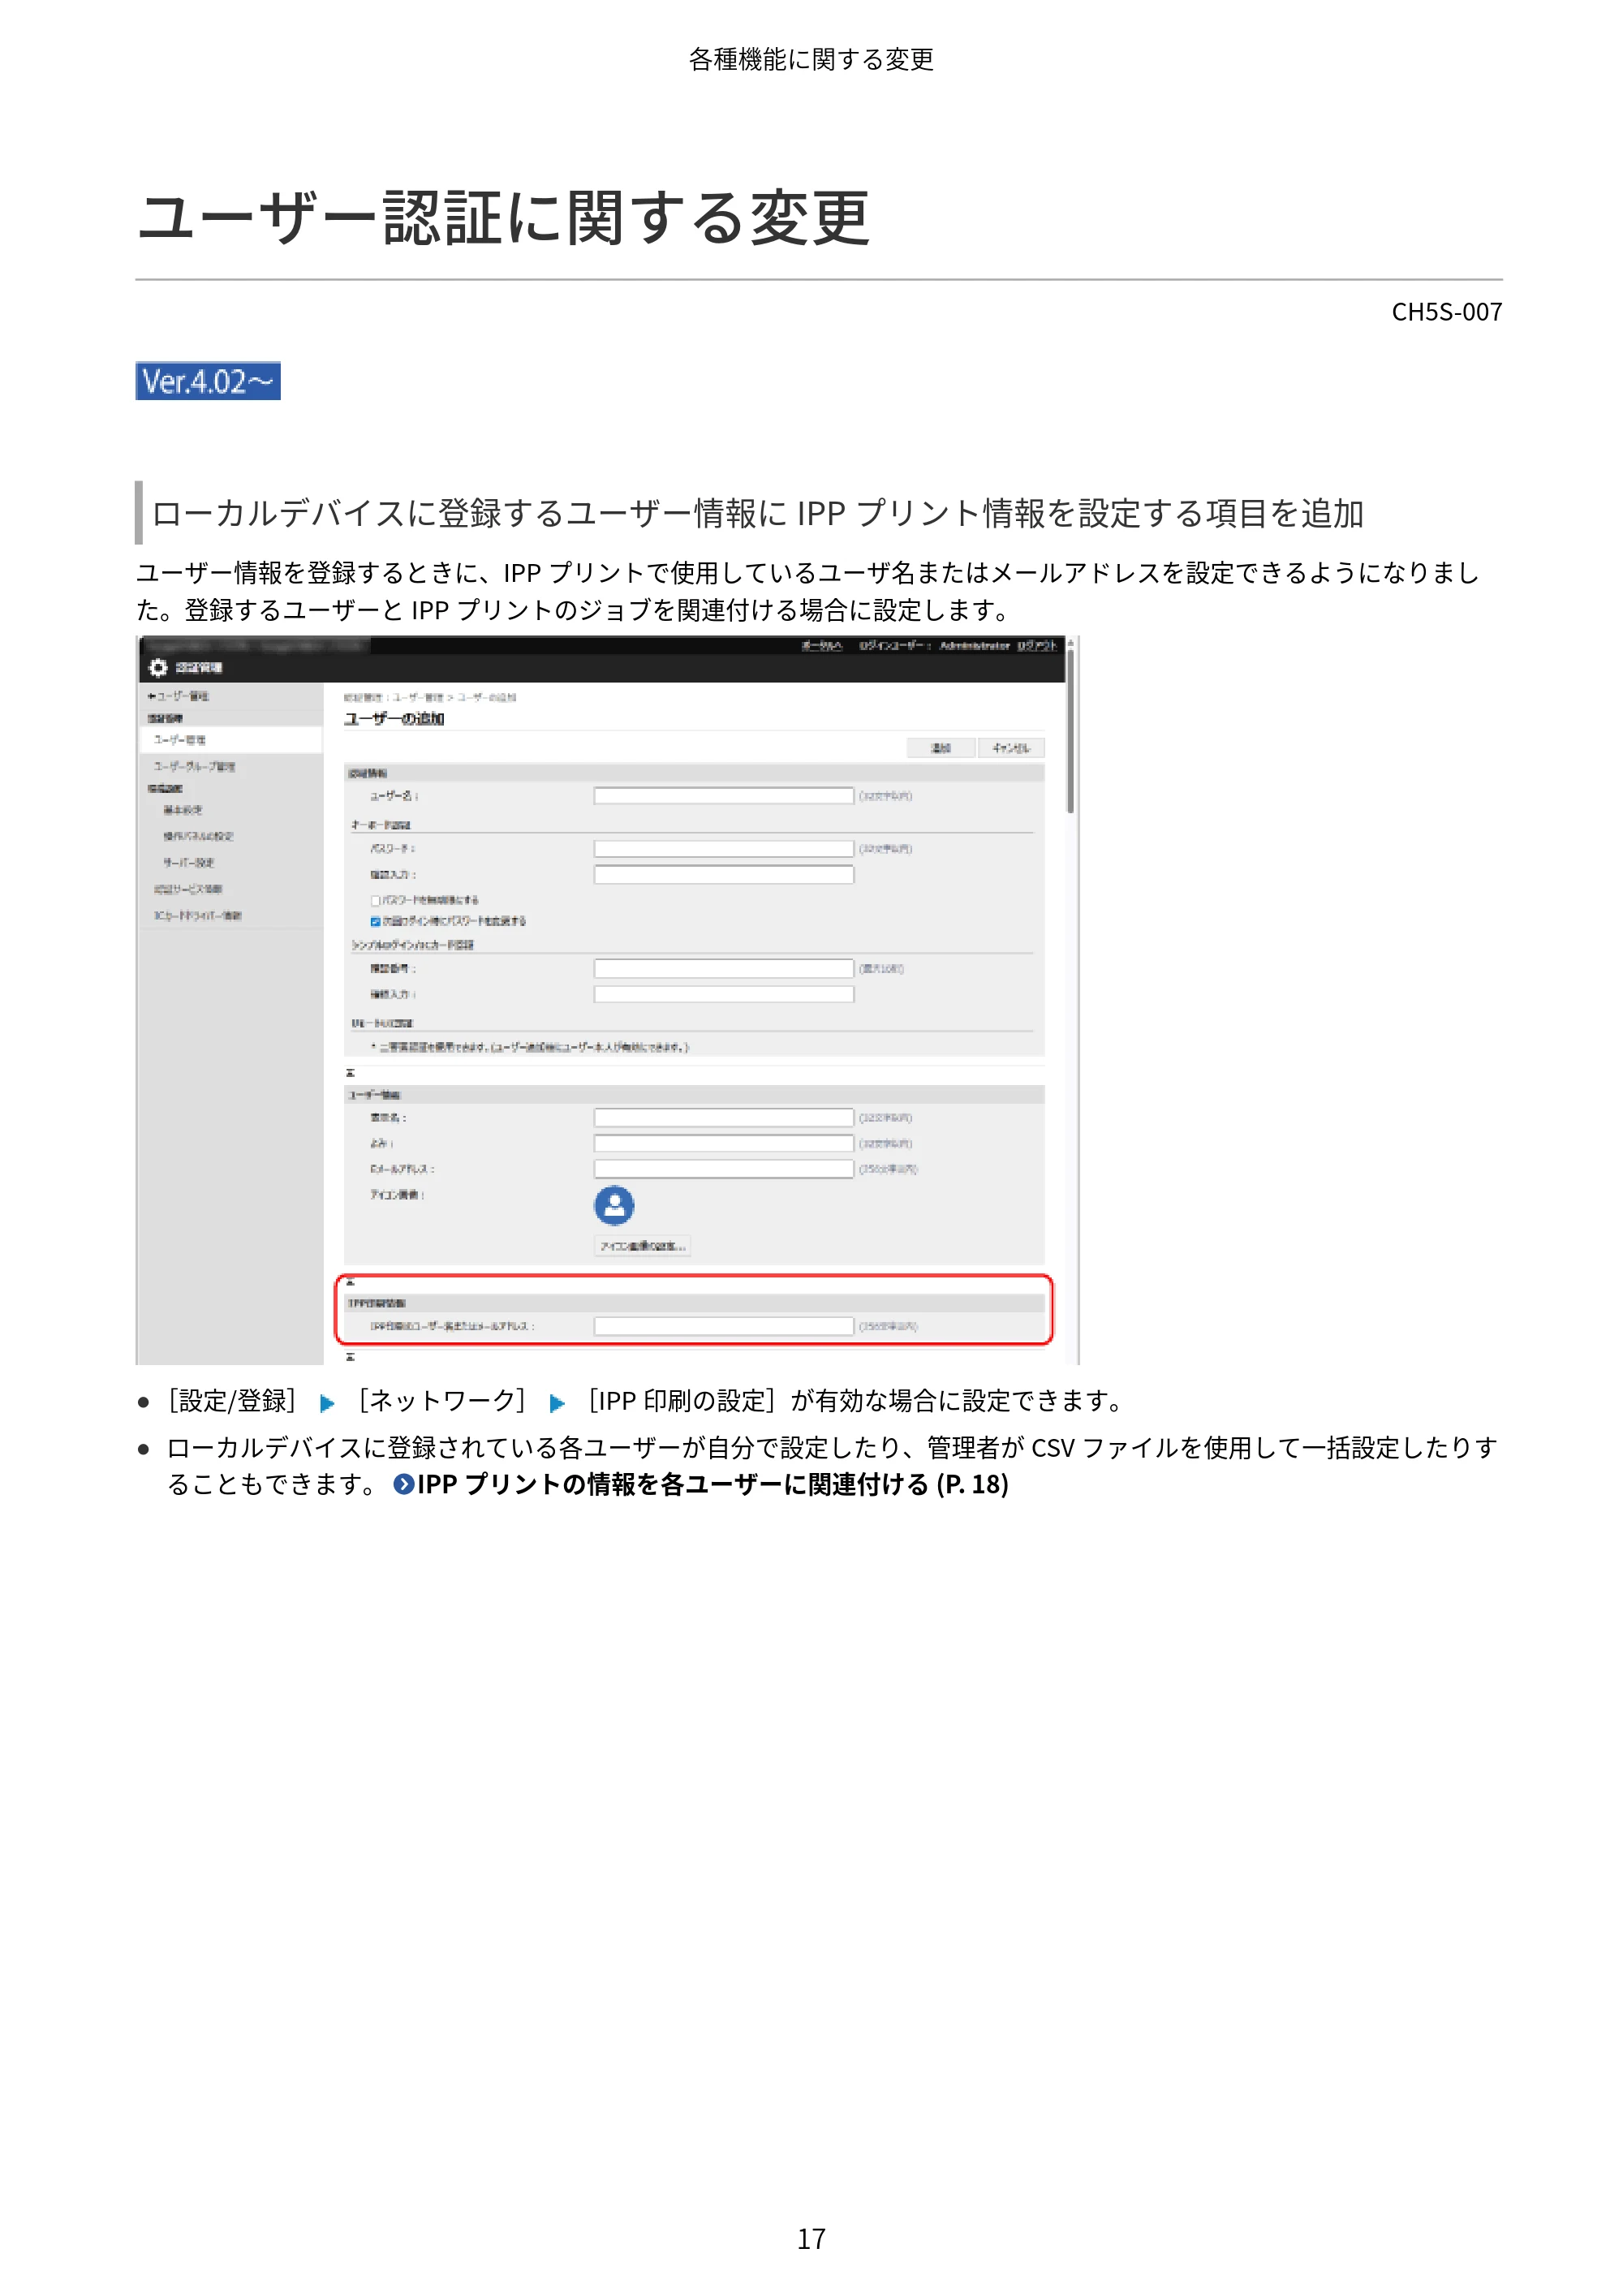Click the アイコン画像の設定... button
The height and width of the screenshot is (2296, 1623).
click(x=642, y=1246)
